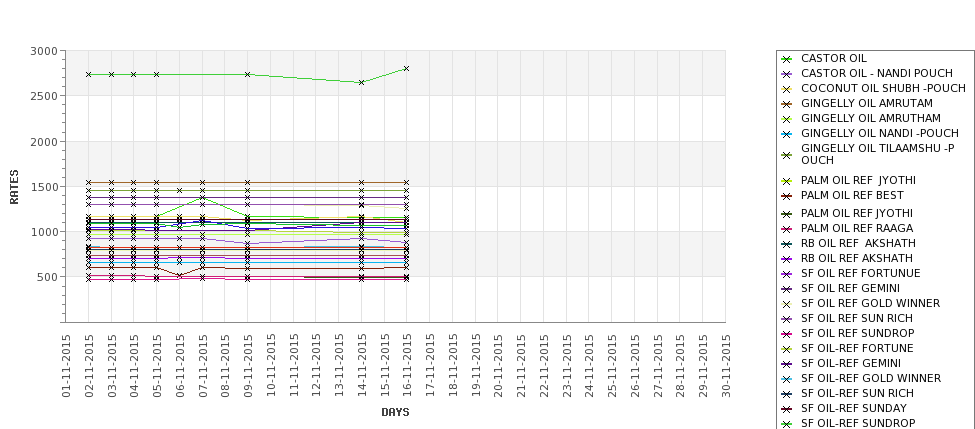
Task: Click the RATES y-axis title
Action: point(14,187)
